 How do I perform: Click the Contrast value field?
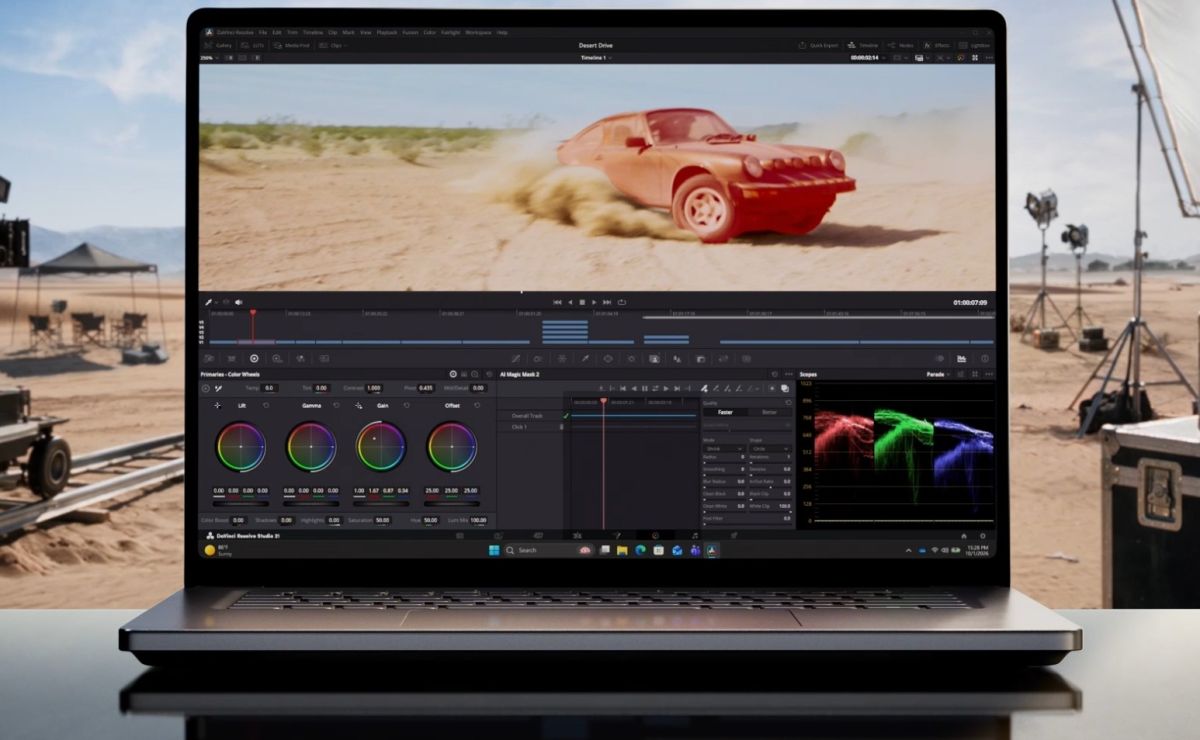[373, 388]
